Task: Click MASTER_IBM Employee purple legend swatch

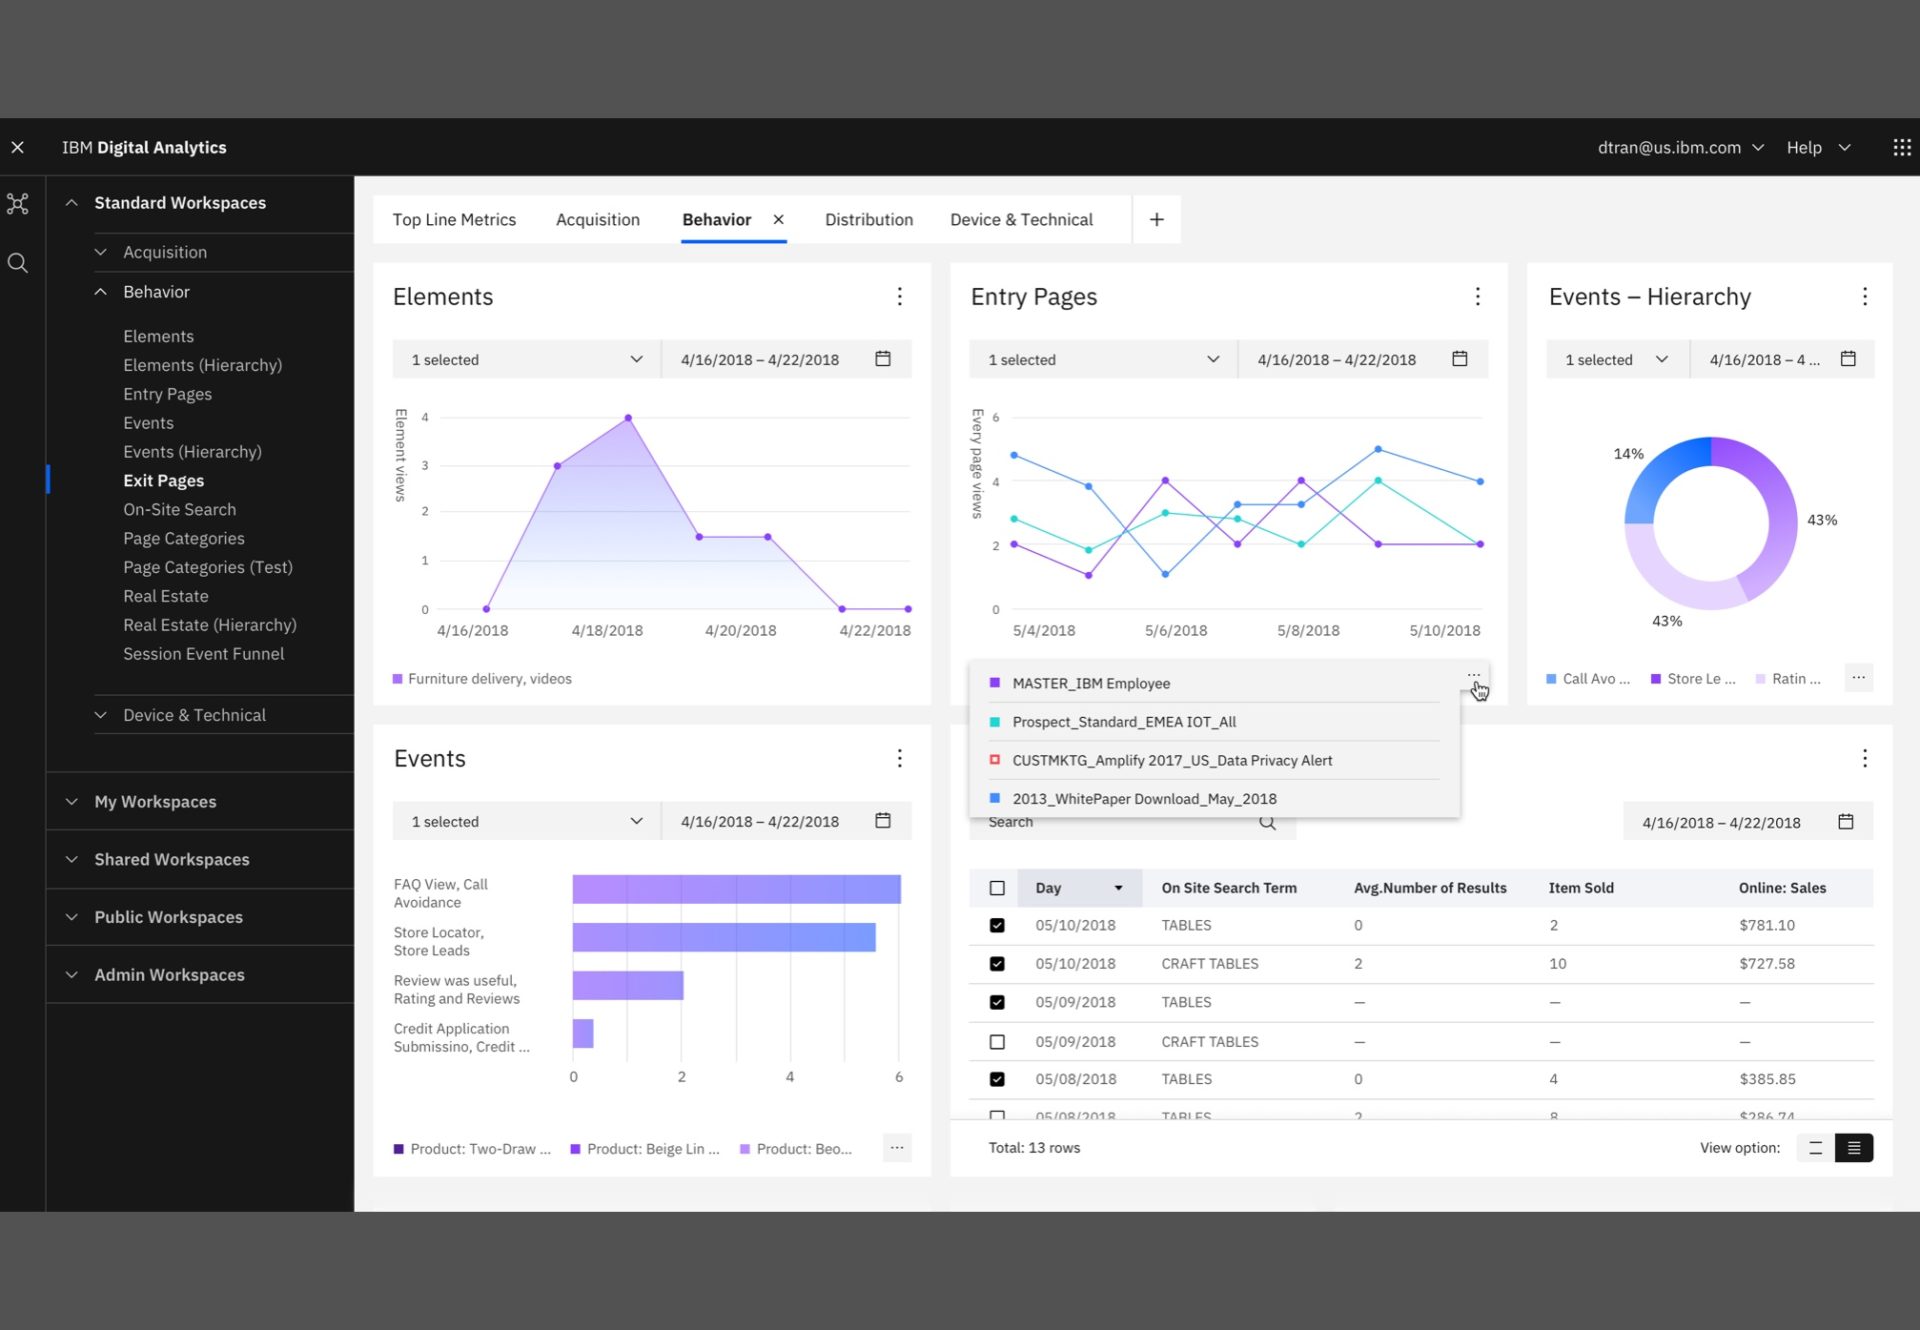Action: pos(994,683)
